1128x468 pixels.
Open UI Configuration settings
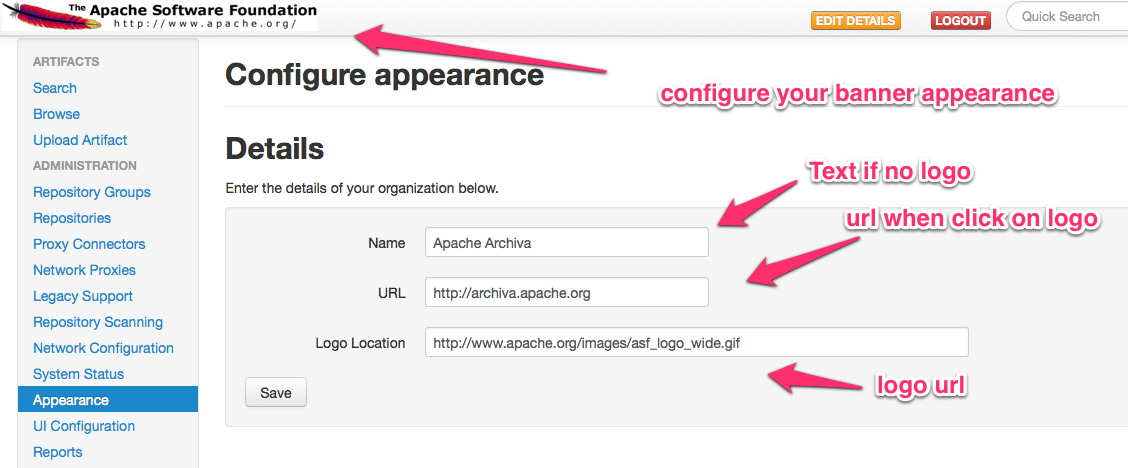click(x=84, y=426)
